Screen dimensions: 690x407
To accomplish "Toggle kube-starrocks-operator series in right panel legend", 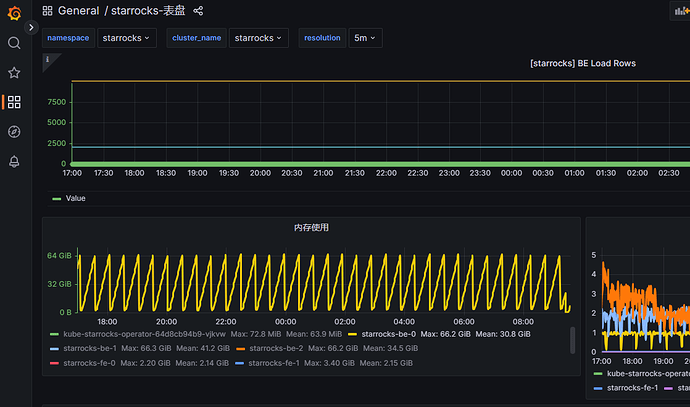I will point(648,374).
